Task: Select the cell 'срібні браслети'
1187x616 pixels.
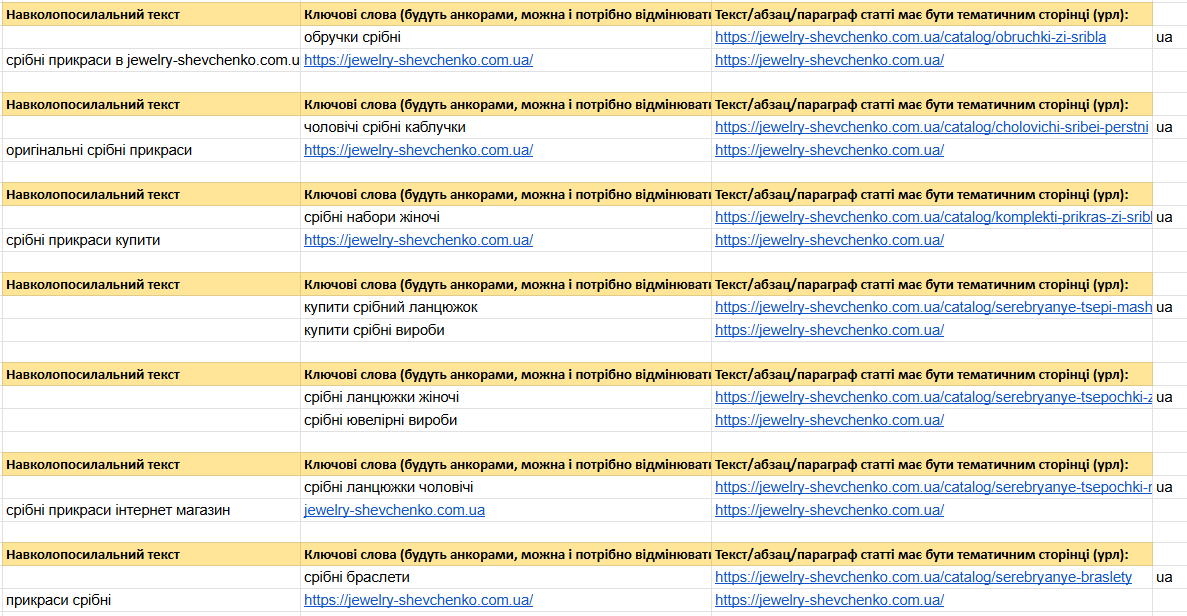Action: coord(506,577)
